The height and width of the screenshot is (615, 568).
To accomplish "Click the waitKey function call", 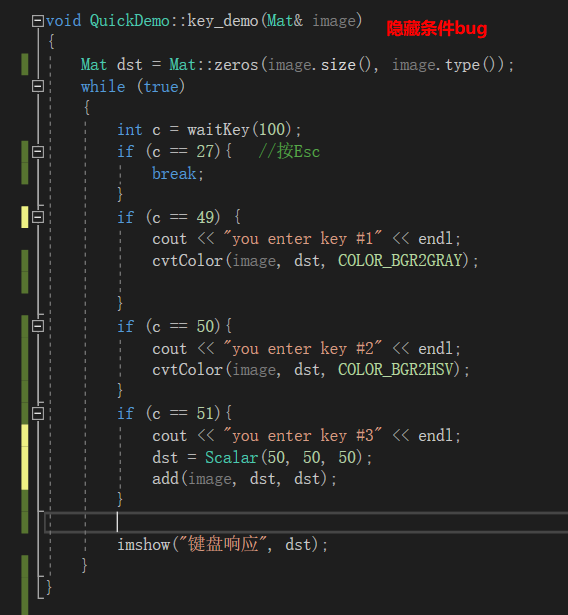I will click(x=218, y=129).
